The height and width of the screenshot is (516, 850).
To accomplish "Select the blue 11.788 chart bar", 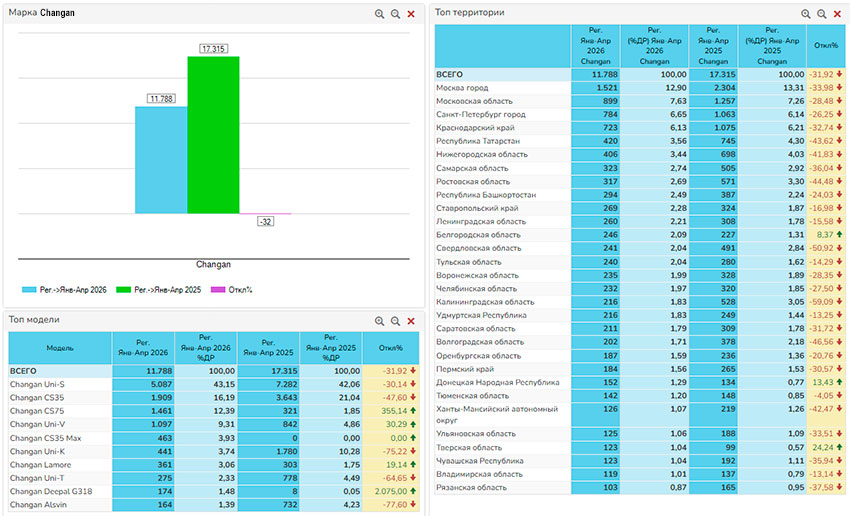I will (x=161, y=160).
